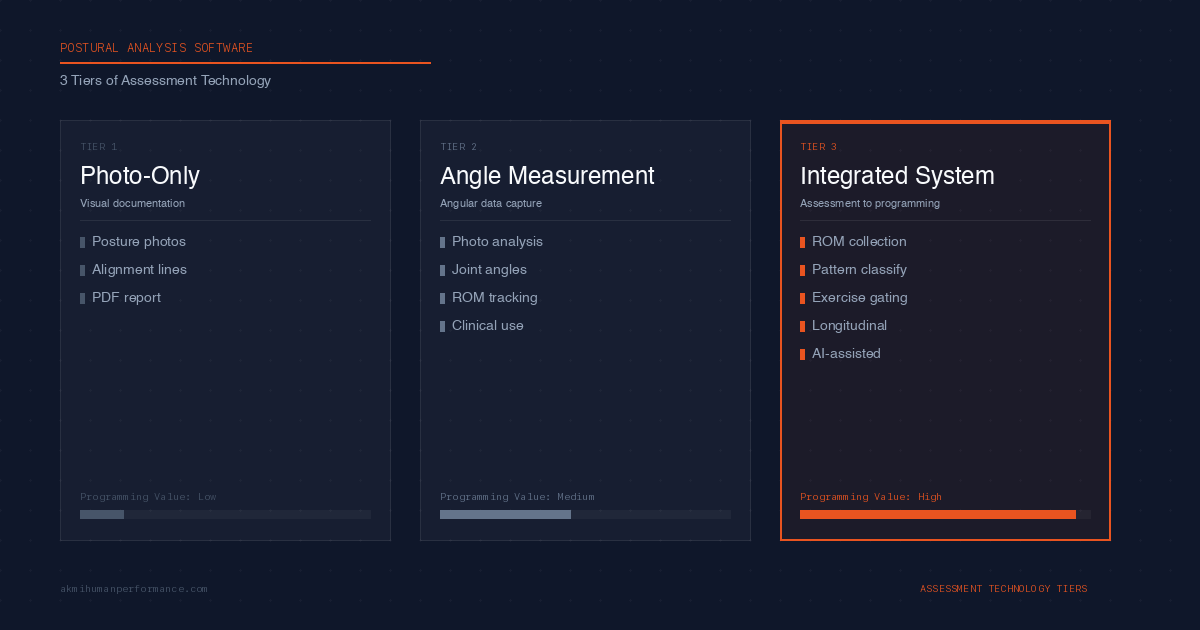Click the Clinical use list item
This screenshot has width=1200, height=630.
482,326
